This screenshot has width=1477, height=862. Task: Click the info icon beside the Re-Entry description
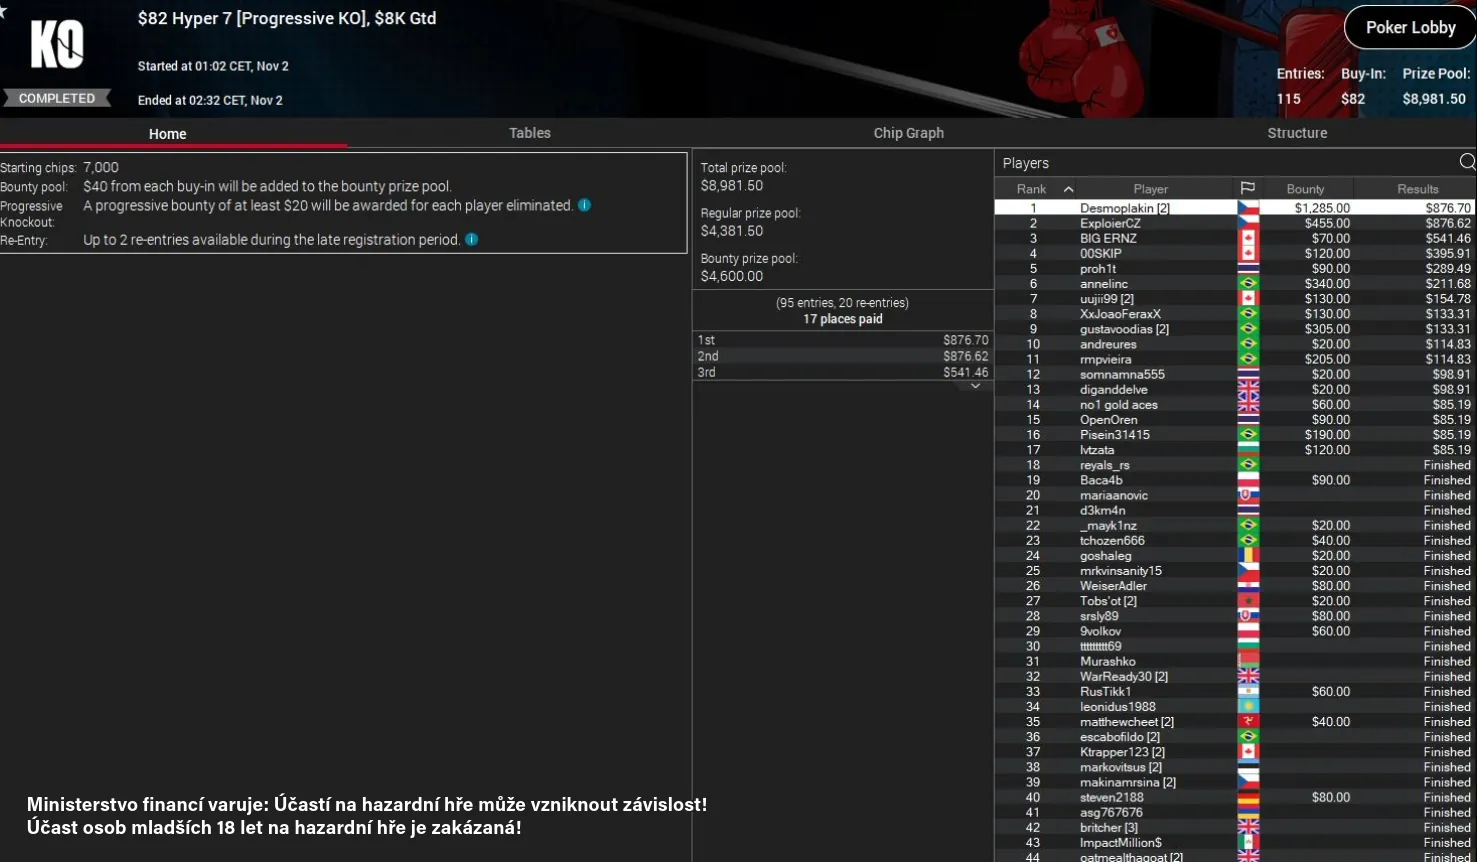[470, 239]
